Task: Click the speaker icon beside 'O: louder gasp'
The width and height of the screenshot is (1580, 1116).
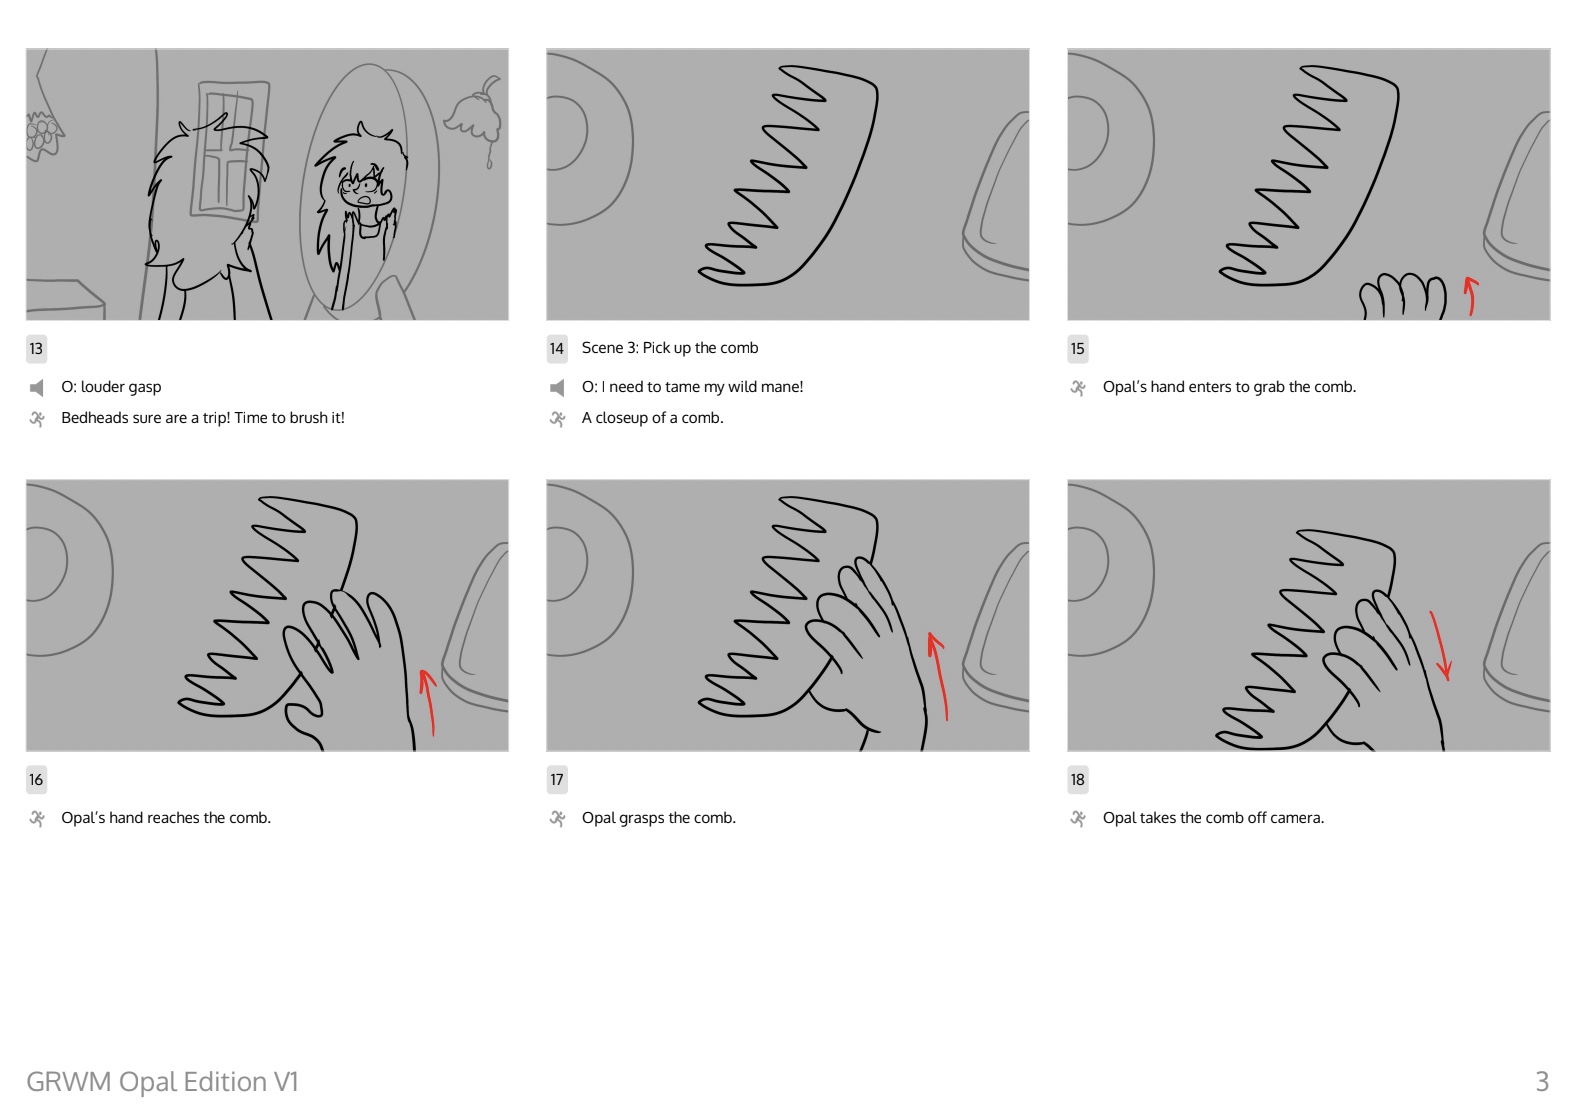Action: tap(37, 387)
